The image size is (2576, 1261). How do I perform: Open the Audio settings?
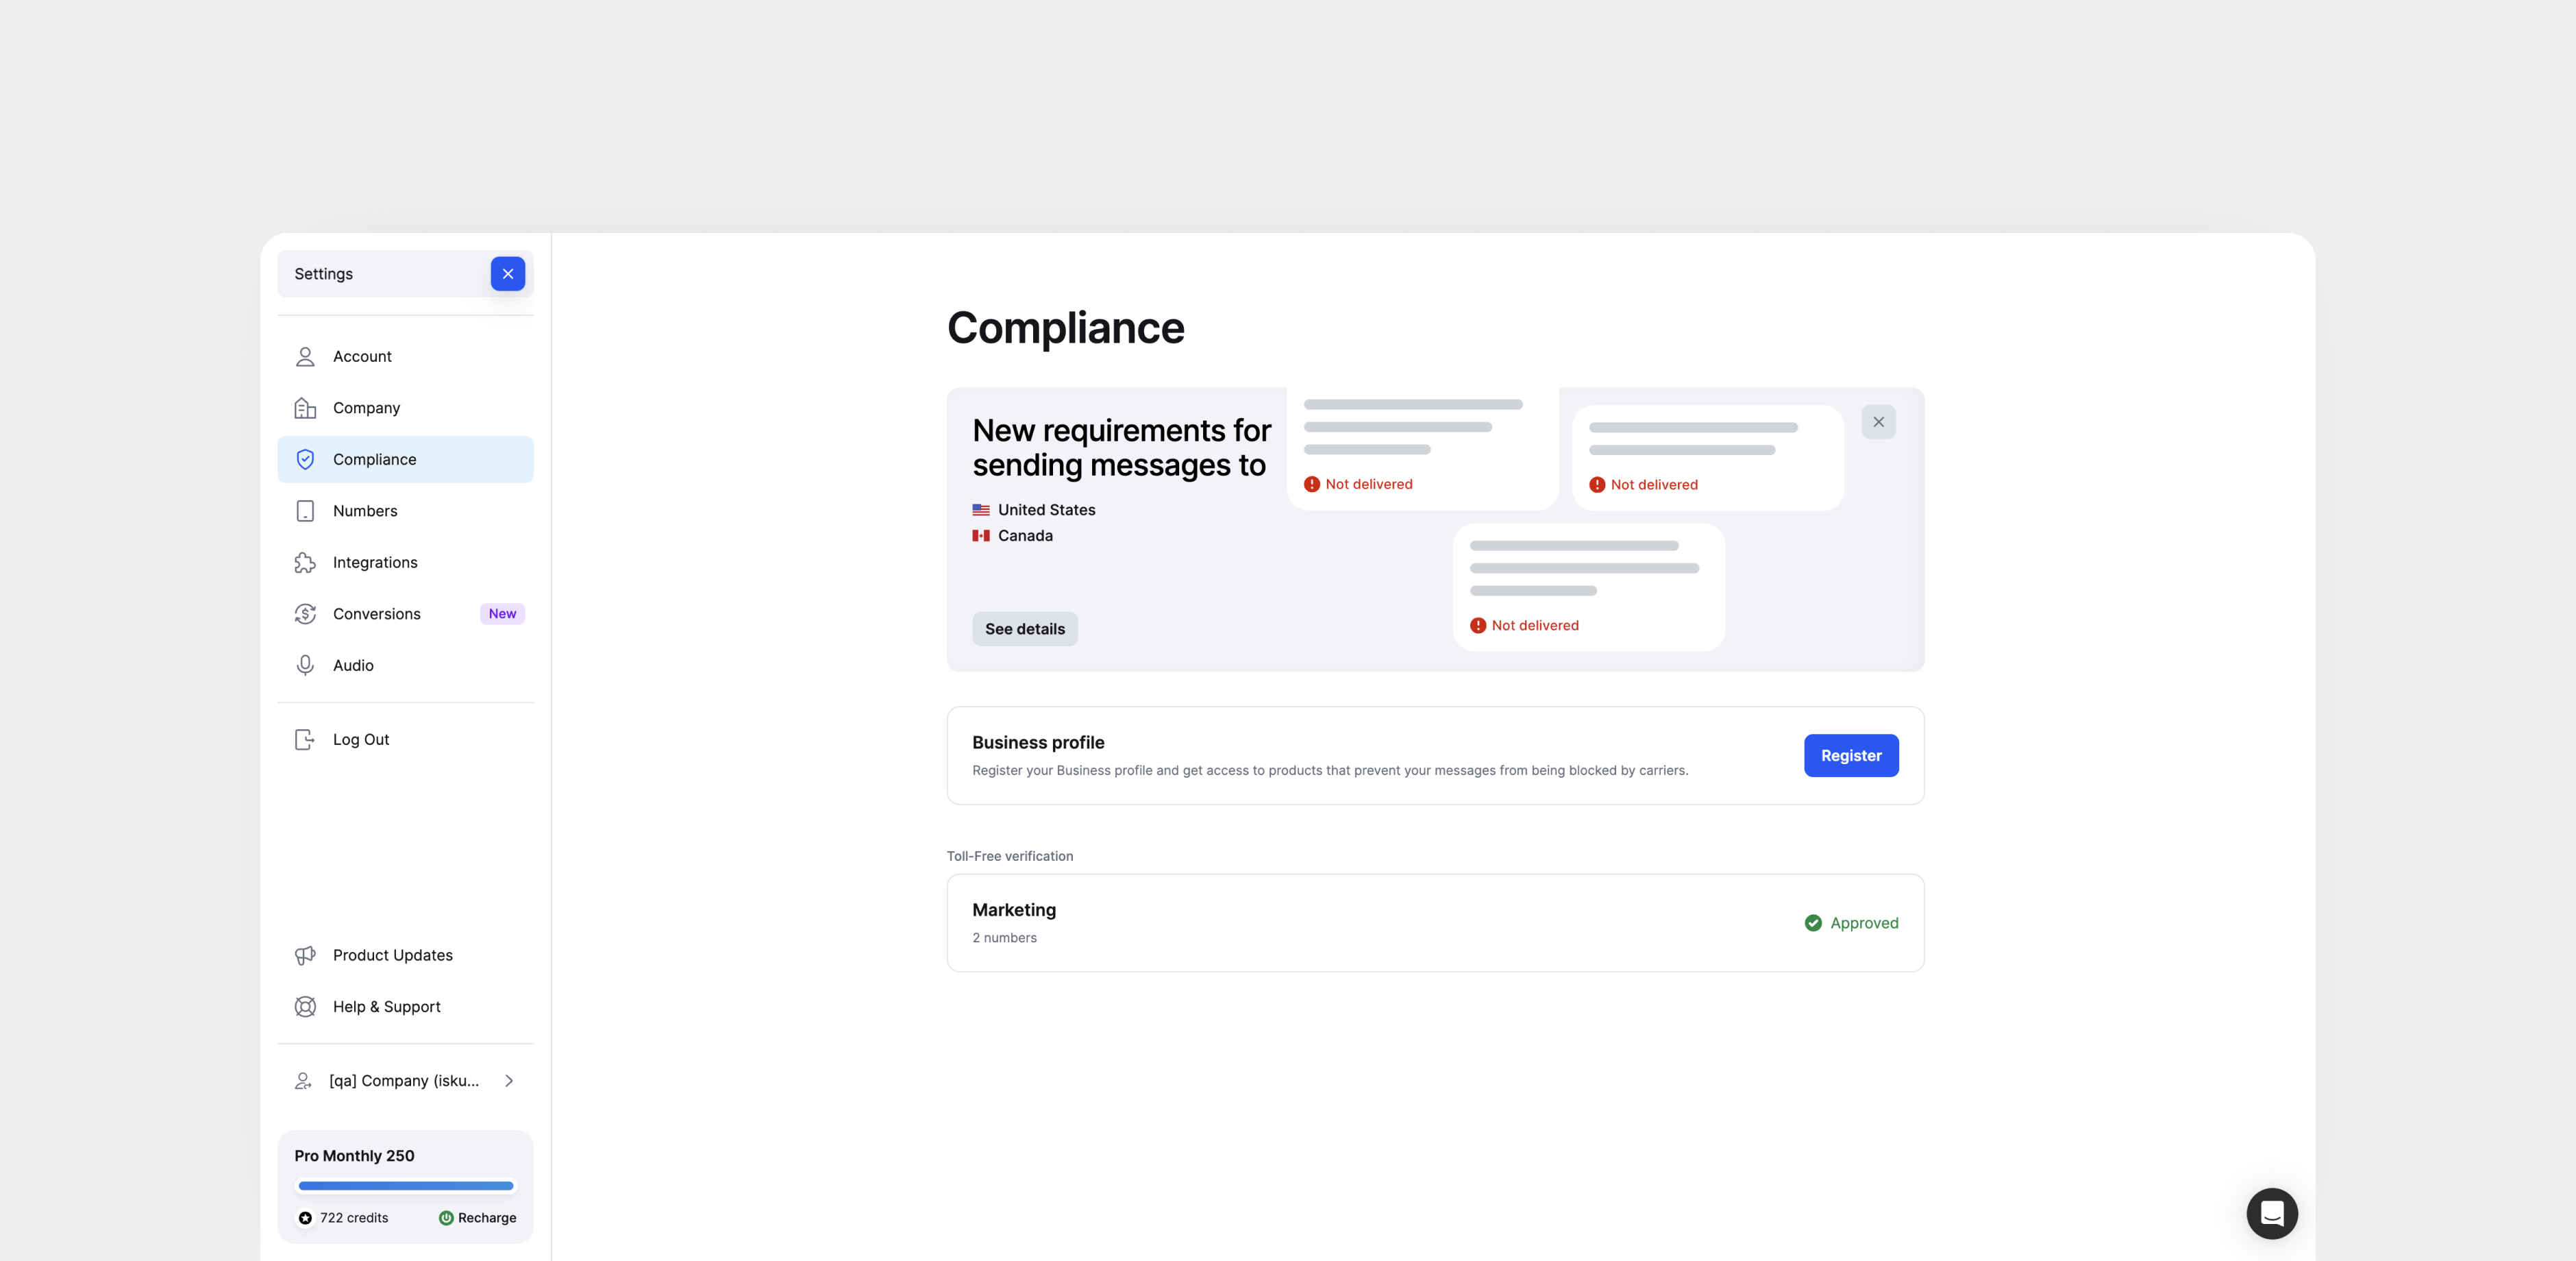tap(405, 666)
